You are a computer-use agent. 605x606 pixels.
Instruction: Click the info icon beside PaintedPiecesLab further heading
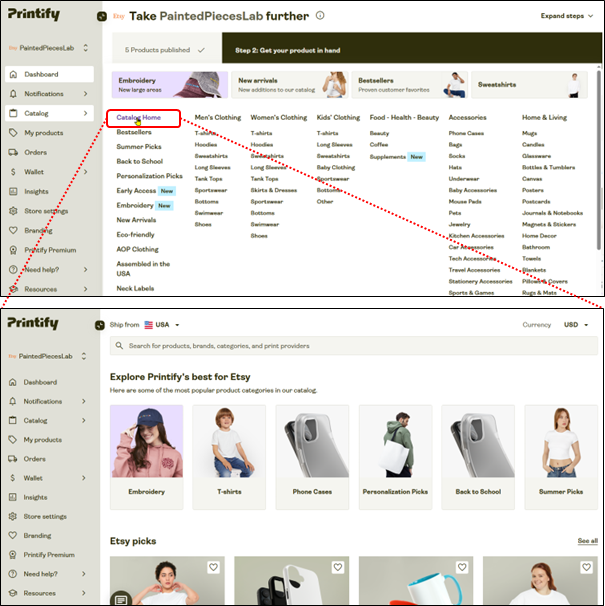click(320, 16)
